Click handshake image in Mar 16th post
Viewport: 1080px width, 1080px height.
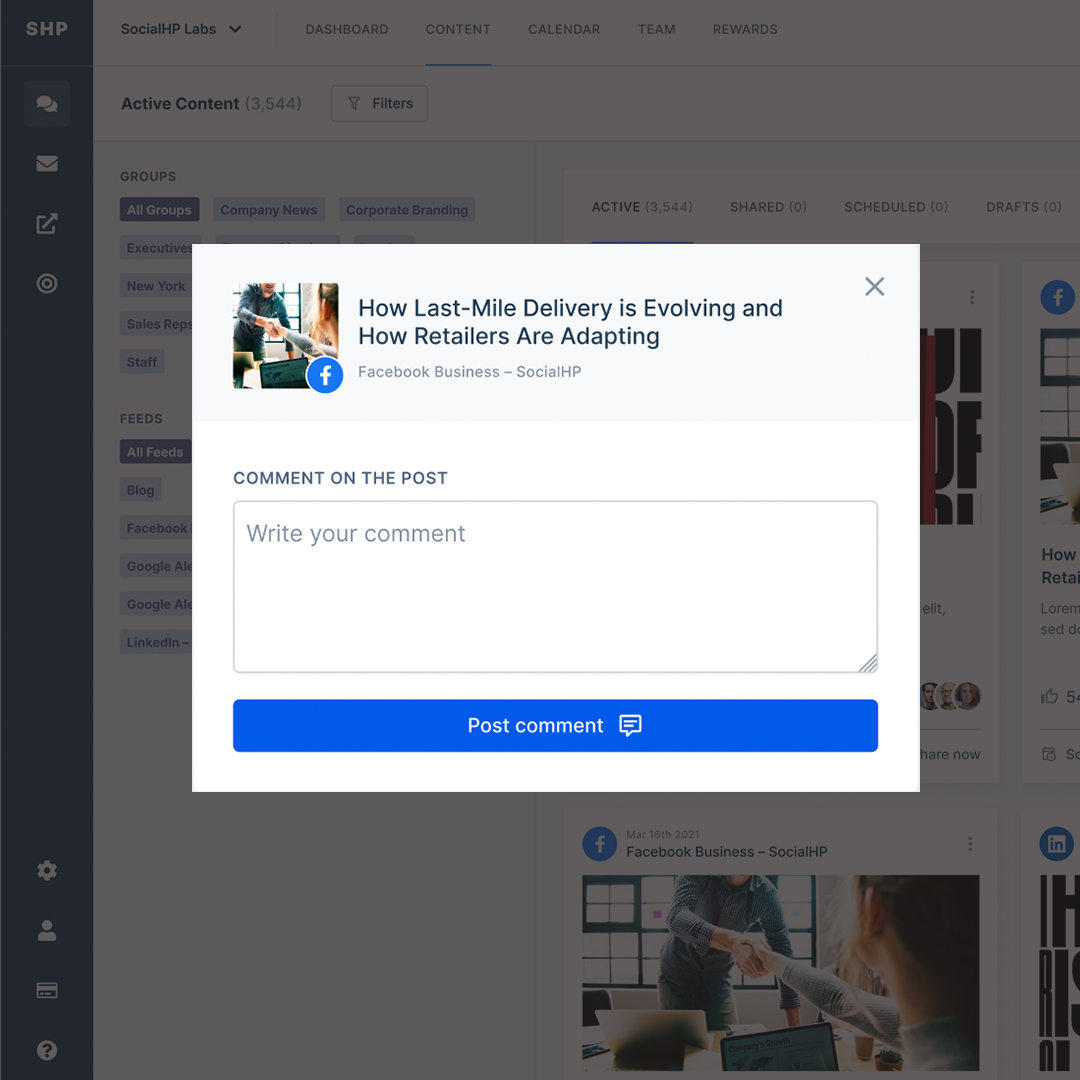point(780,973)
